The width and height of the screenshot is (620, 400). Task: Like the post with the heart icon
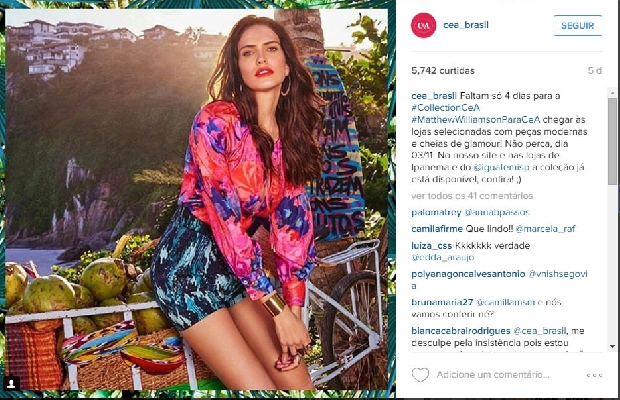tap(420, 374)
